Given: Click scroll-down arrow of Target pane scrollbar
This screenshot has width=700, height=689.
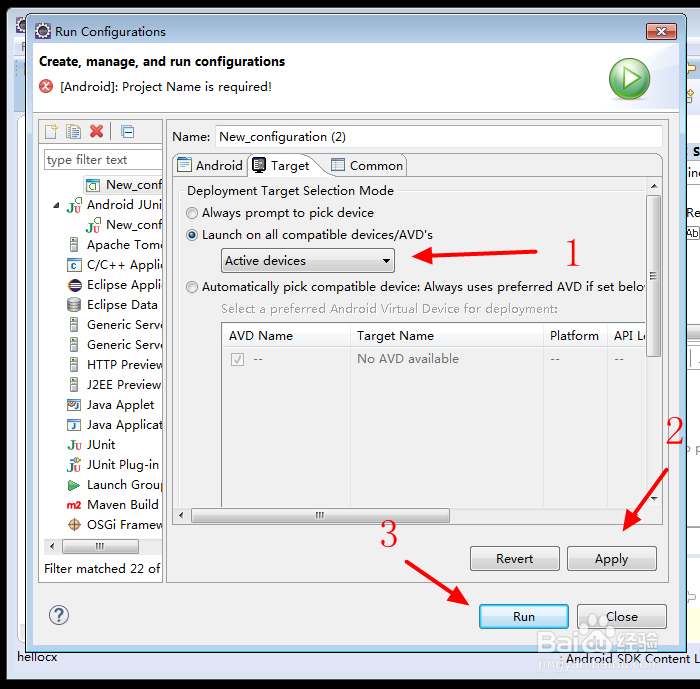Looking at the screenshot, I should pos(654,498).
